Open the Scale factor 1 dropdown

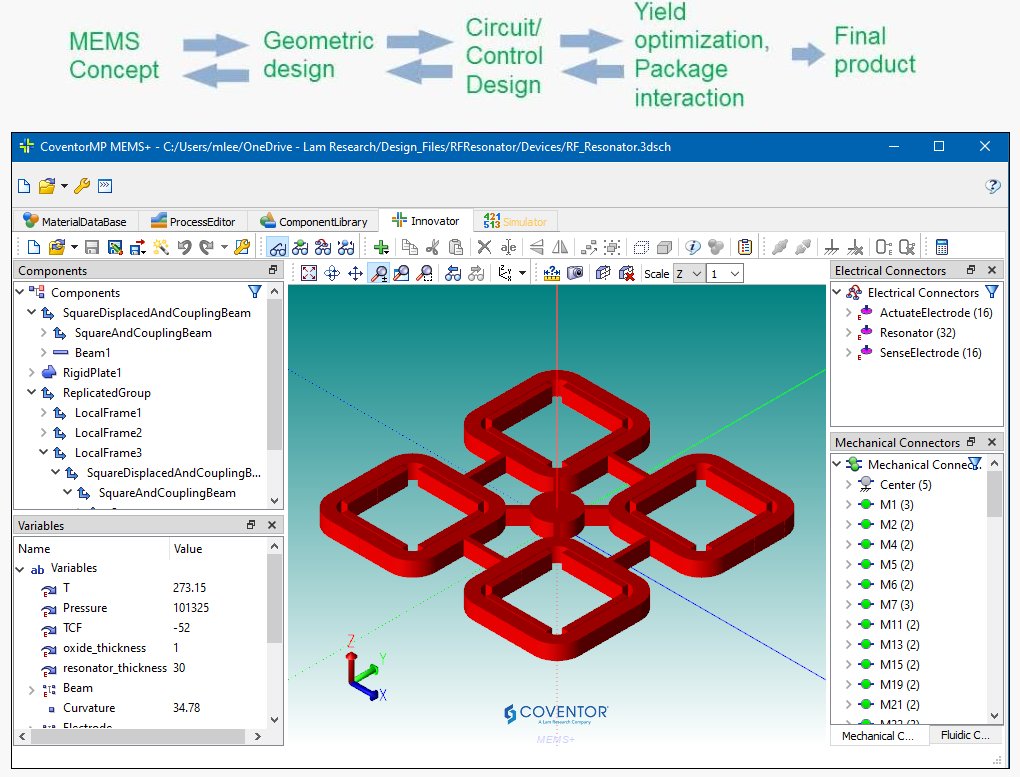coord(726,274)
